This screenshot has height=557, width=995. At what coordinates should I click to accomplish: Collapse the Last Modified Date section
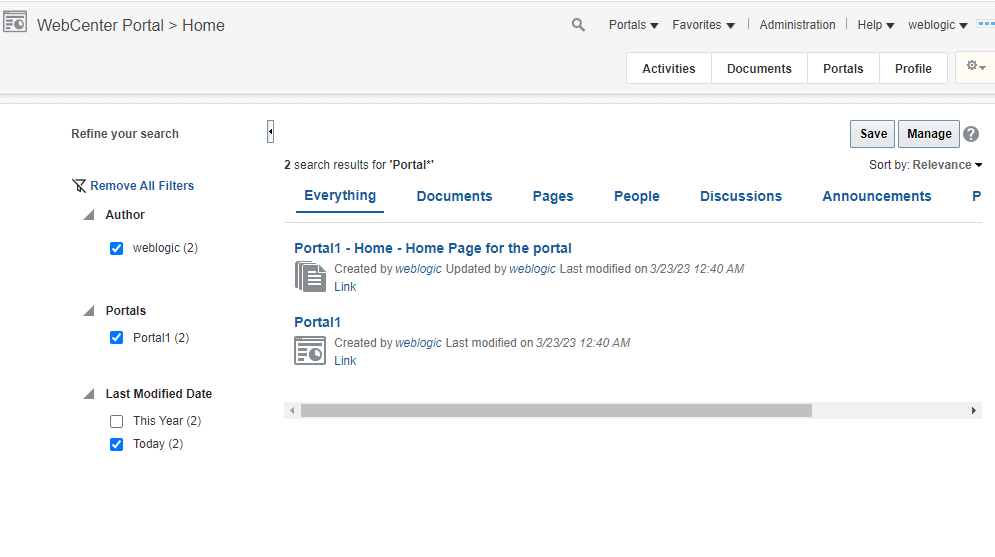point(89,394)
